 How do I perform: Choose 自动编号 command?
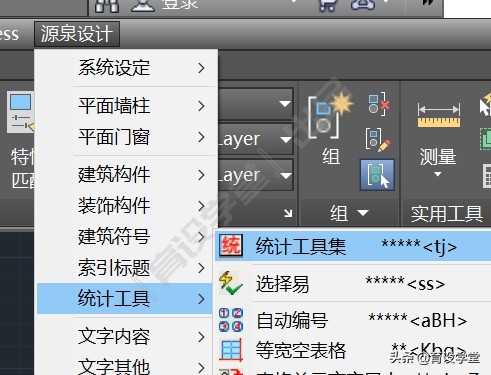tap(353, 320)
